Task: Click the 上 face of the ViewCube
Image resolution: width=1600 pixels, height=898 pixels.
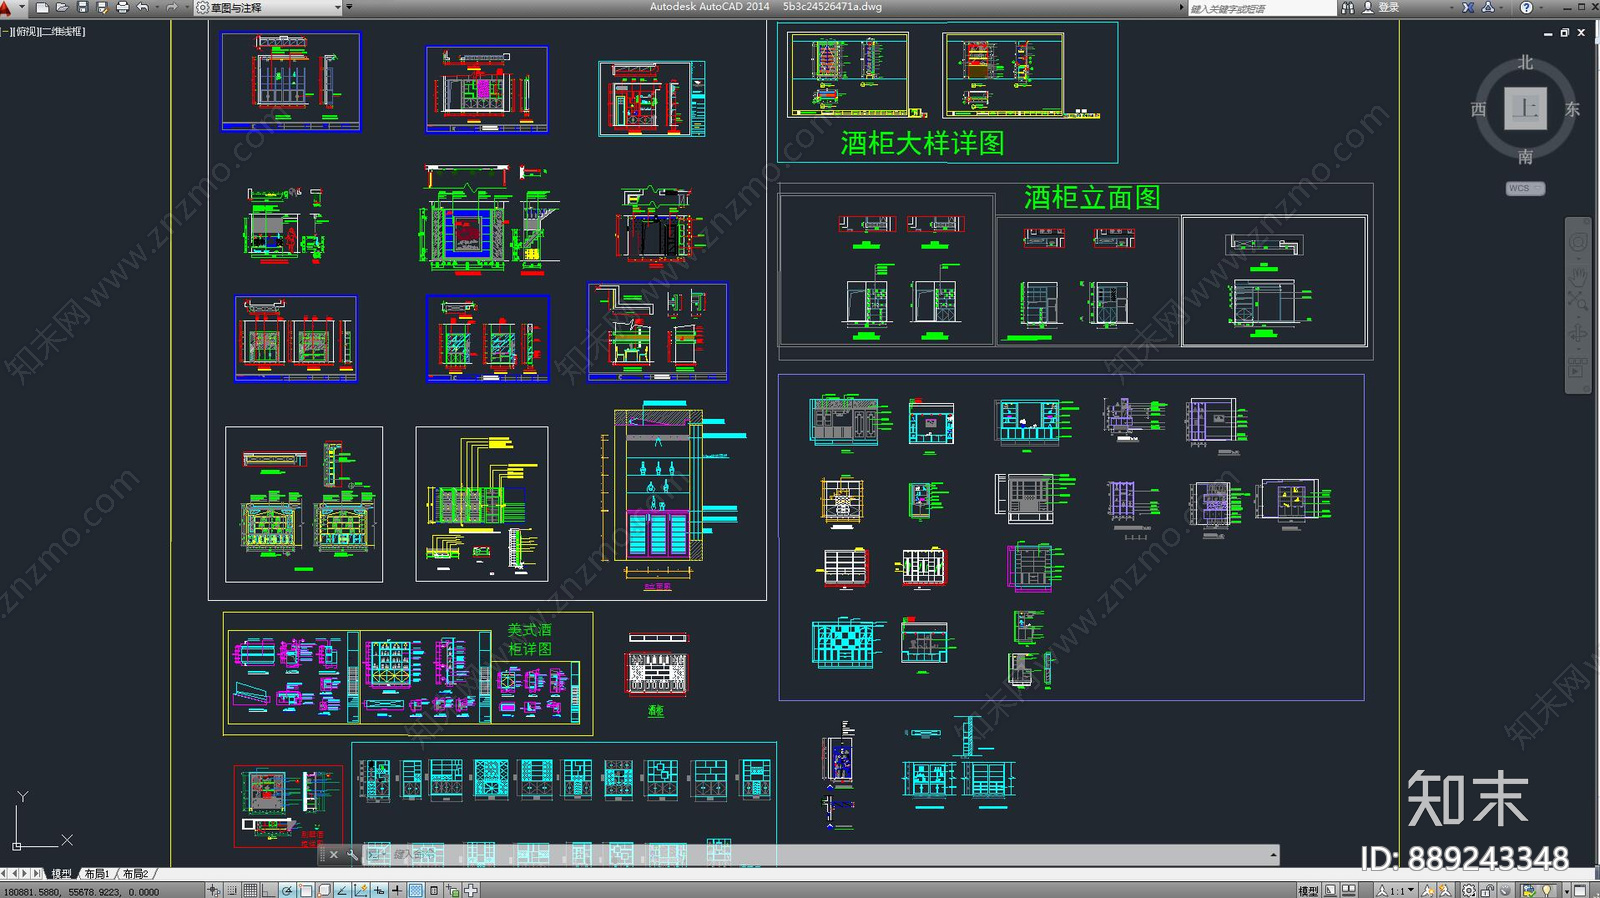Action: pos(1525,109)
